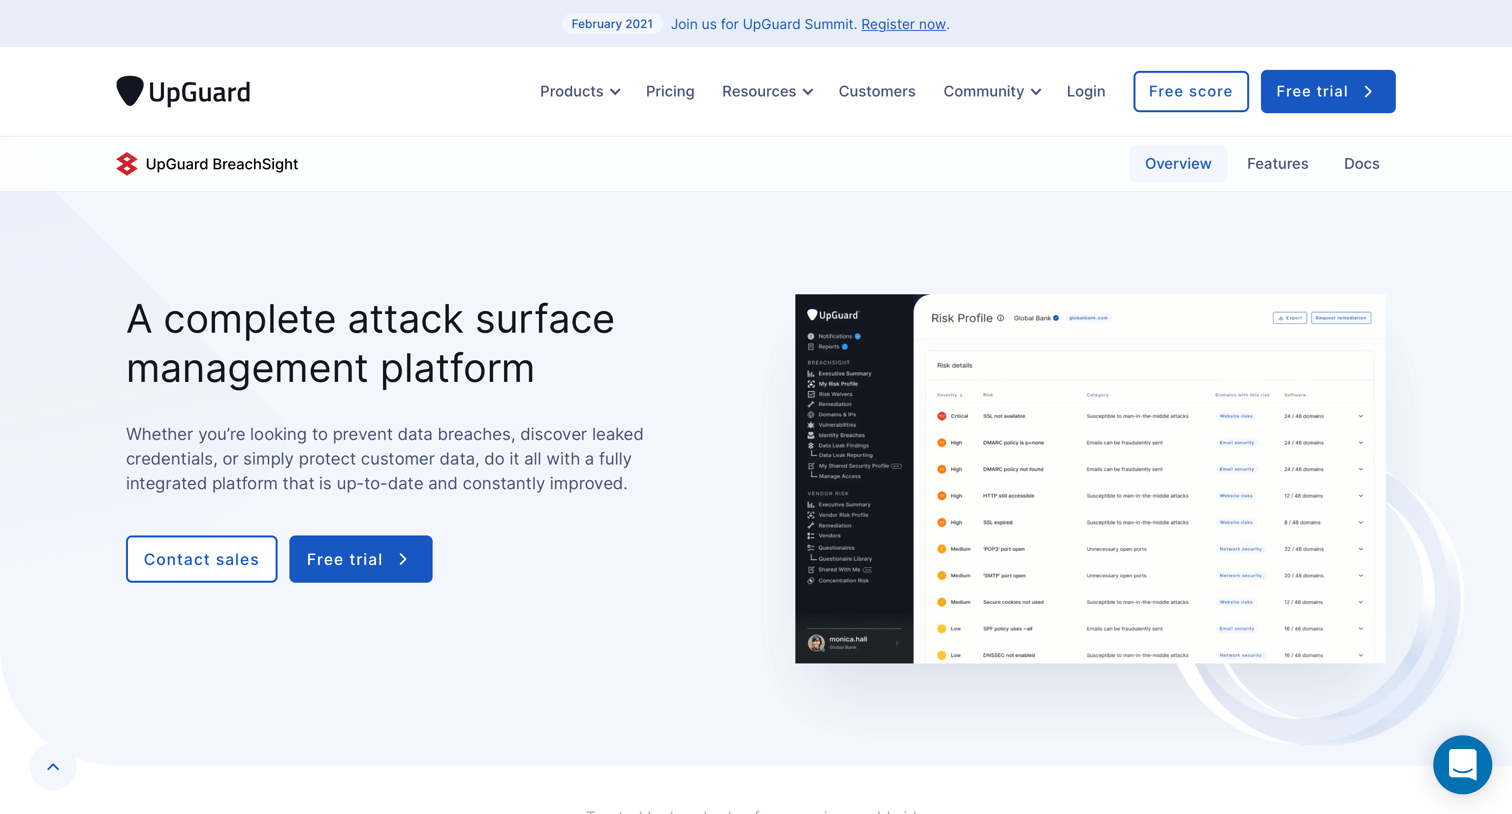Click the My Risk Profile sidebar icon
The image size is (1512, 814).
[x=811, y=384]
